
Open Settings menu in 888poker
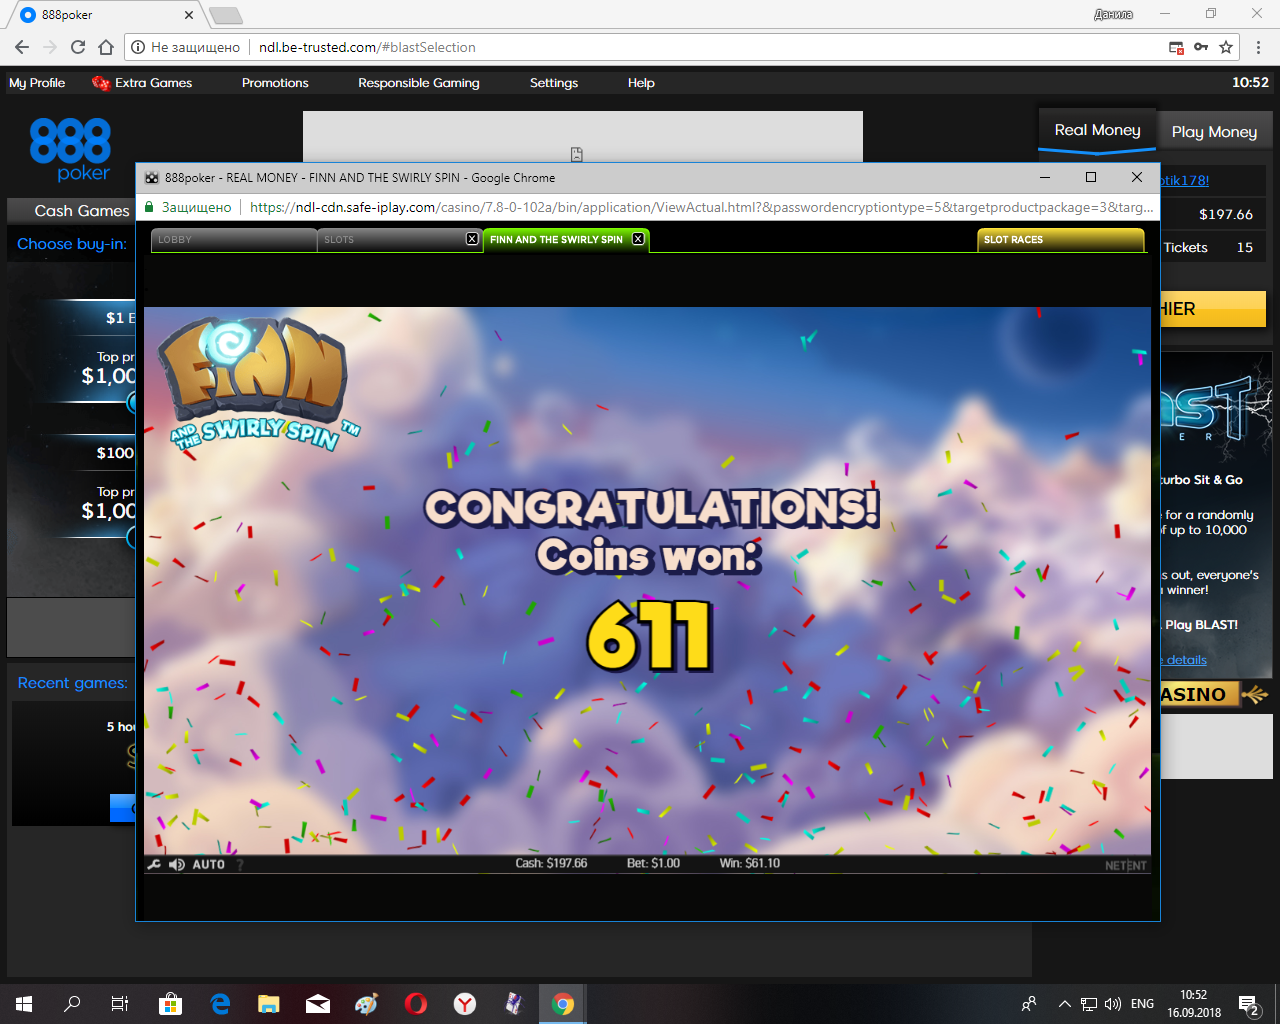point(554,83)
